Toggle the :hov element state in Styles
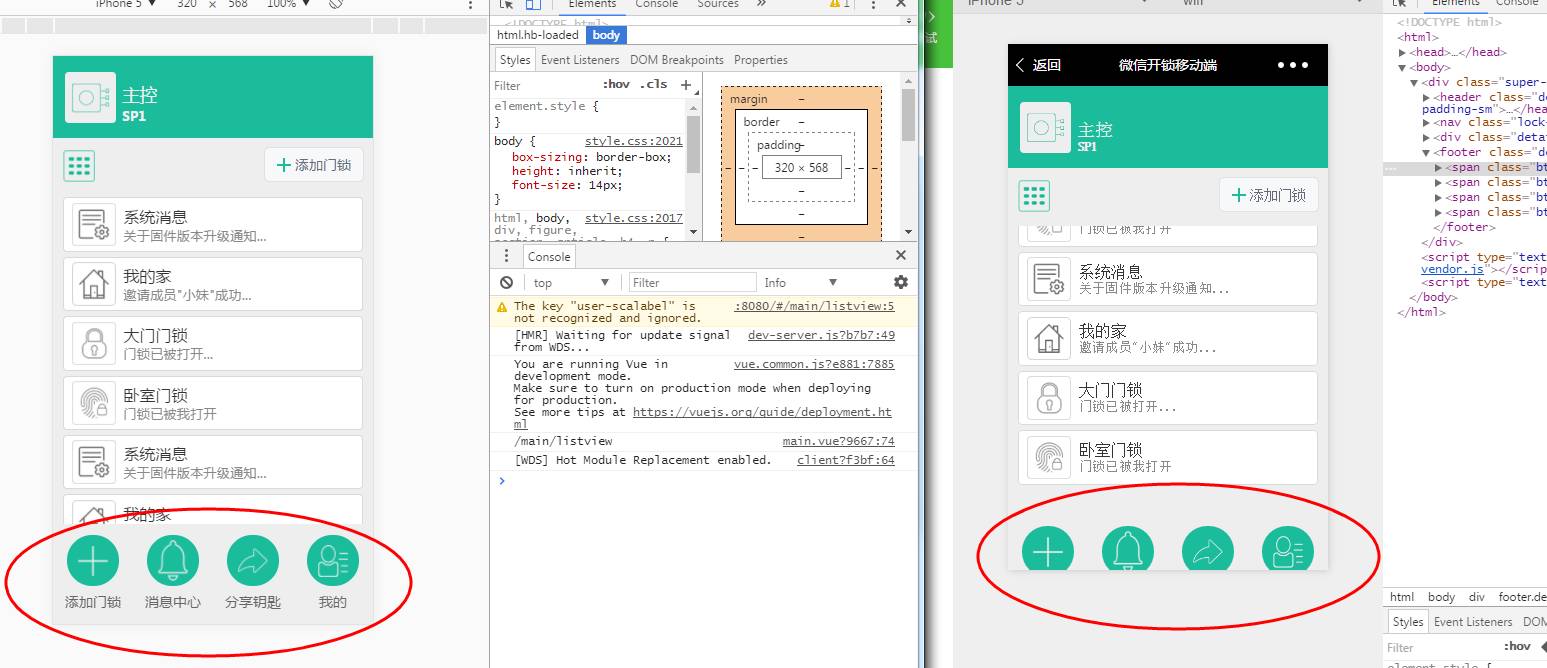The width and height of the screenshot is (1547, 668). pyautogui.click(x=616, y=85)
